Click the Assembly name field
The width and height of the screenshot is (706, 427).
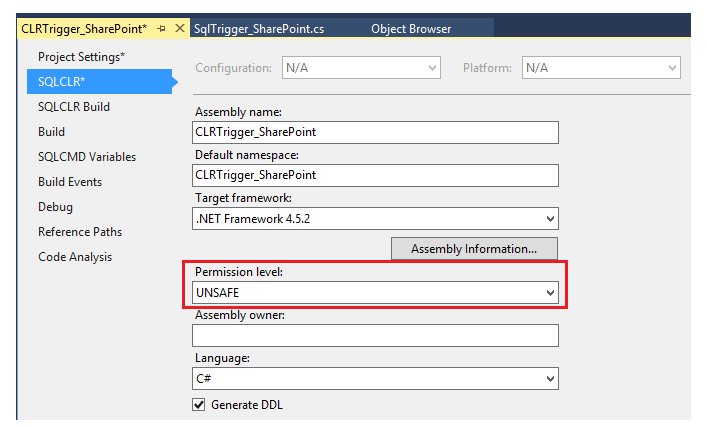[x=375, y=132]
